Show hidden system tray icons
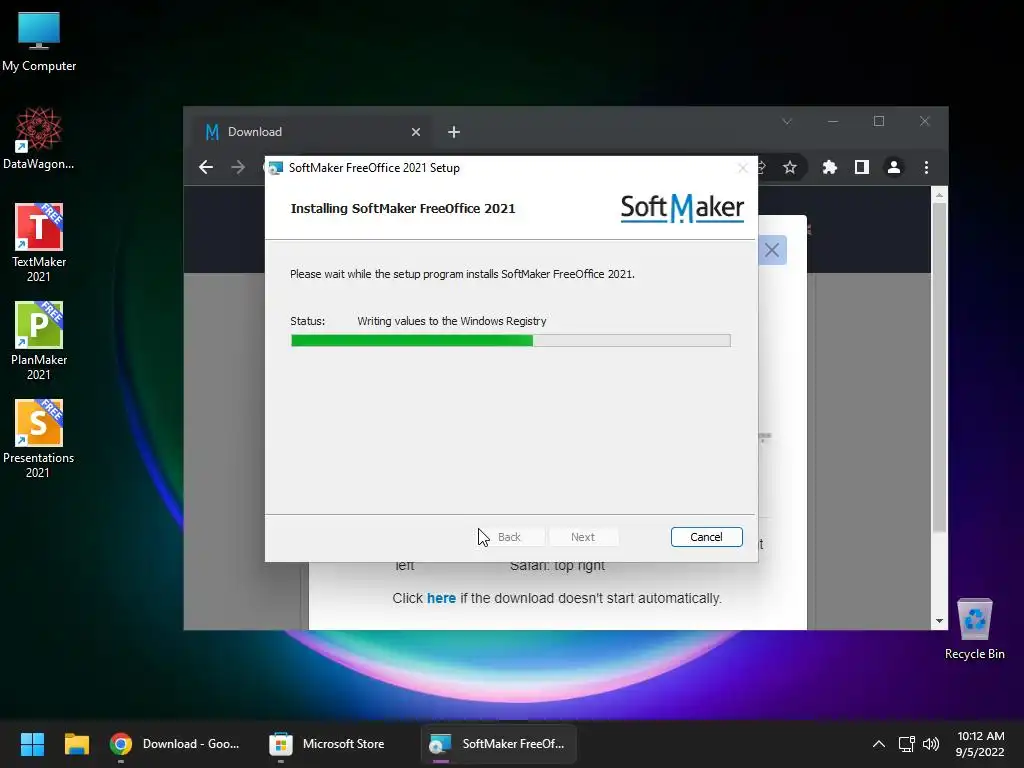The image size is (1024, 768). pyautogui.click(x=878, y=744)
